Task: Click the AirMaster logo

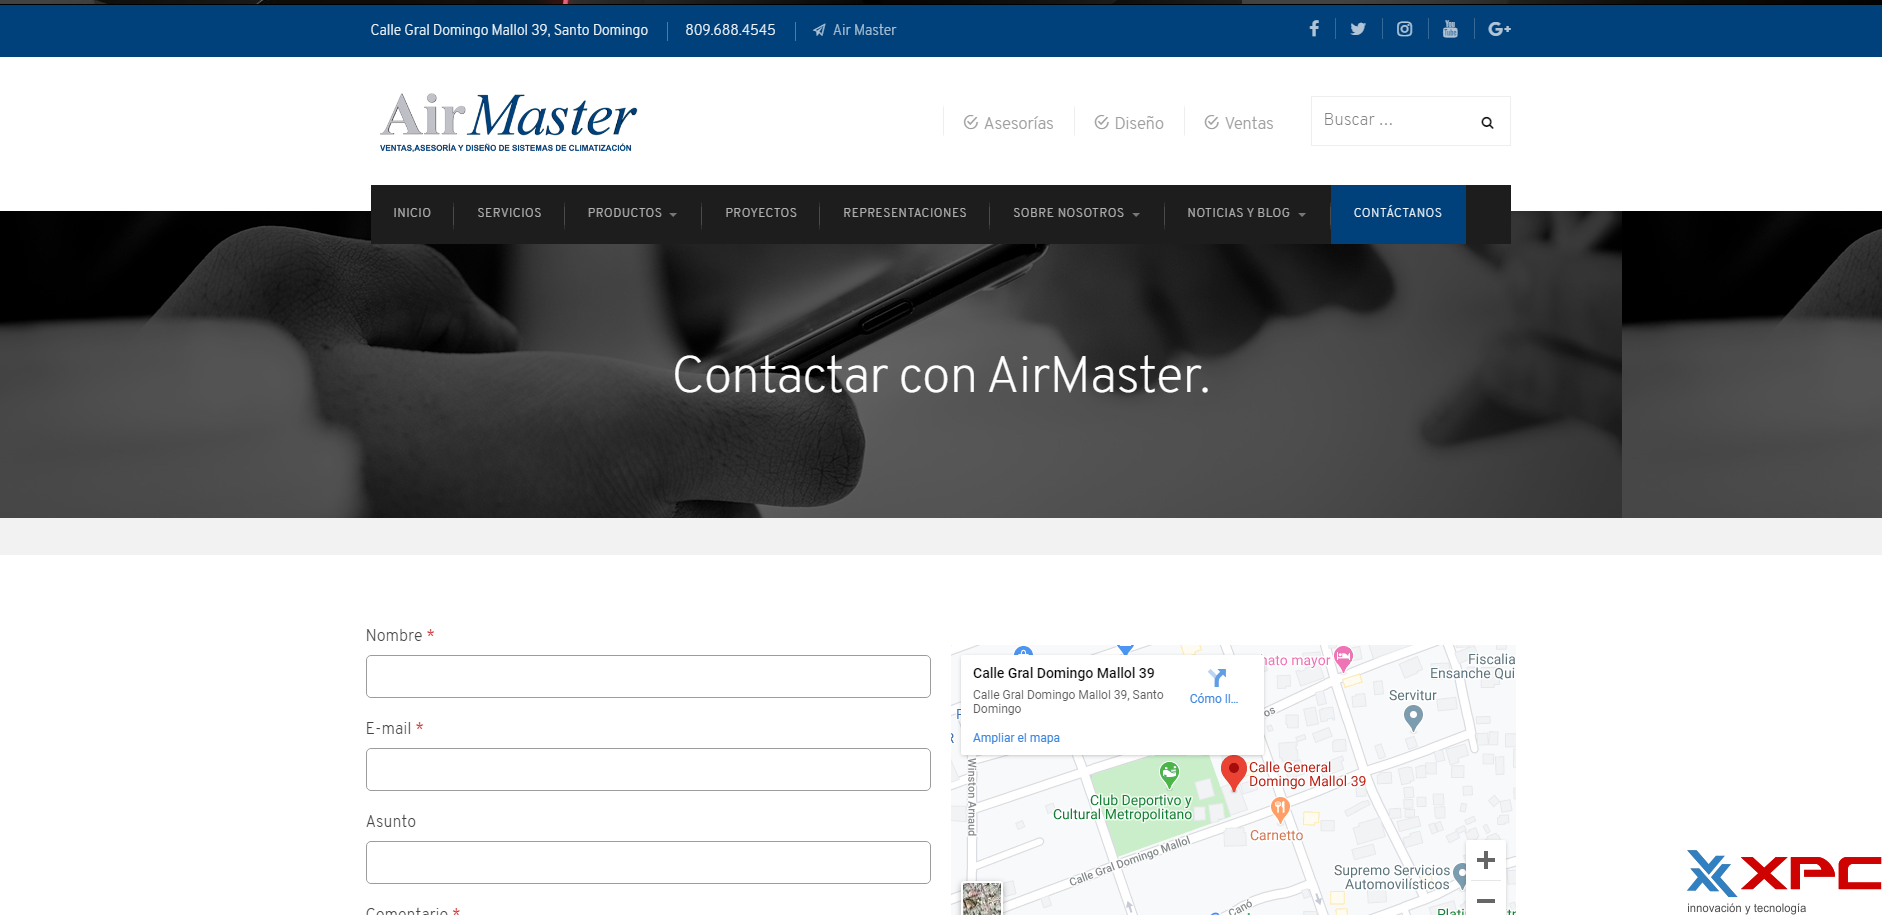Action: coord(508,122)
